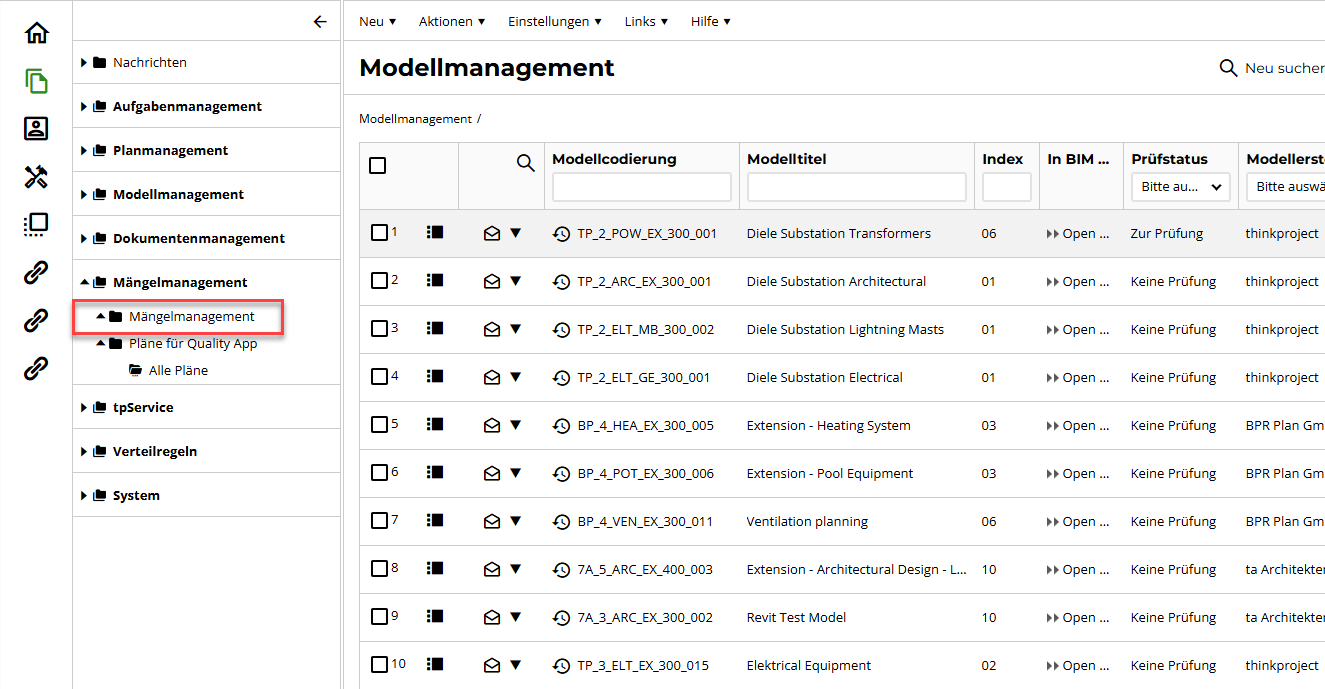Open the green documents icon in sidebar
The width and height of the screenshot is (1325, 689).
[36, 81]
